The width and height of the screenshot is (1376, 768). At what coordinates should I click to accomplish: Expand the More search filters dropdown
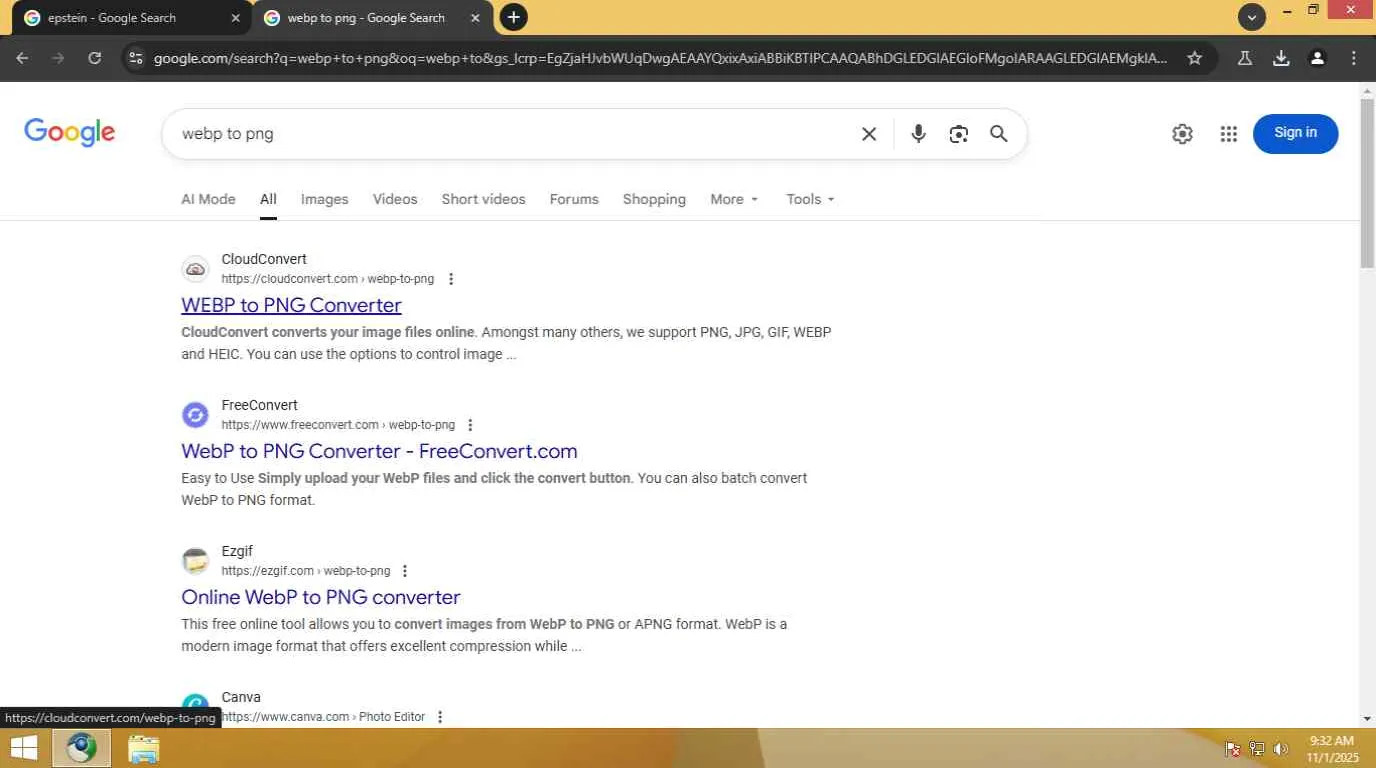[734, 199]
